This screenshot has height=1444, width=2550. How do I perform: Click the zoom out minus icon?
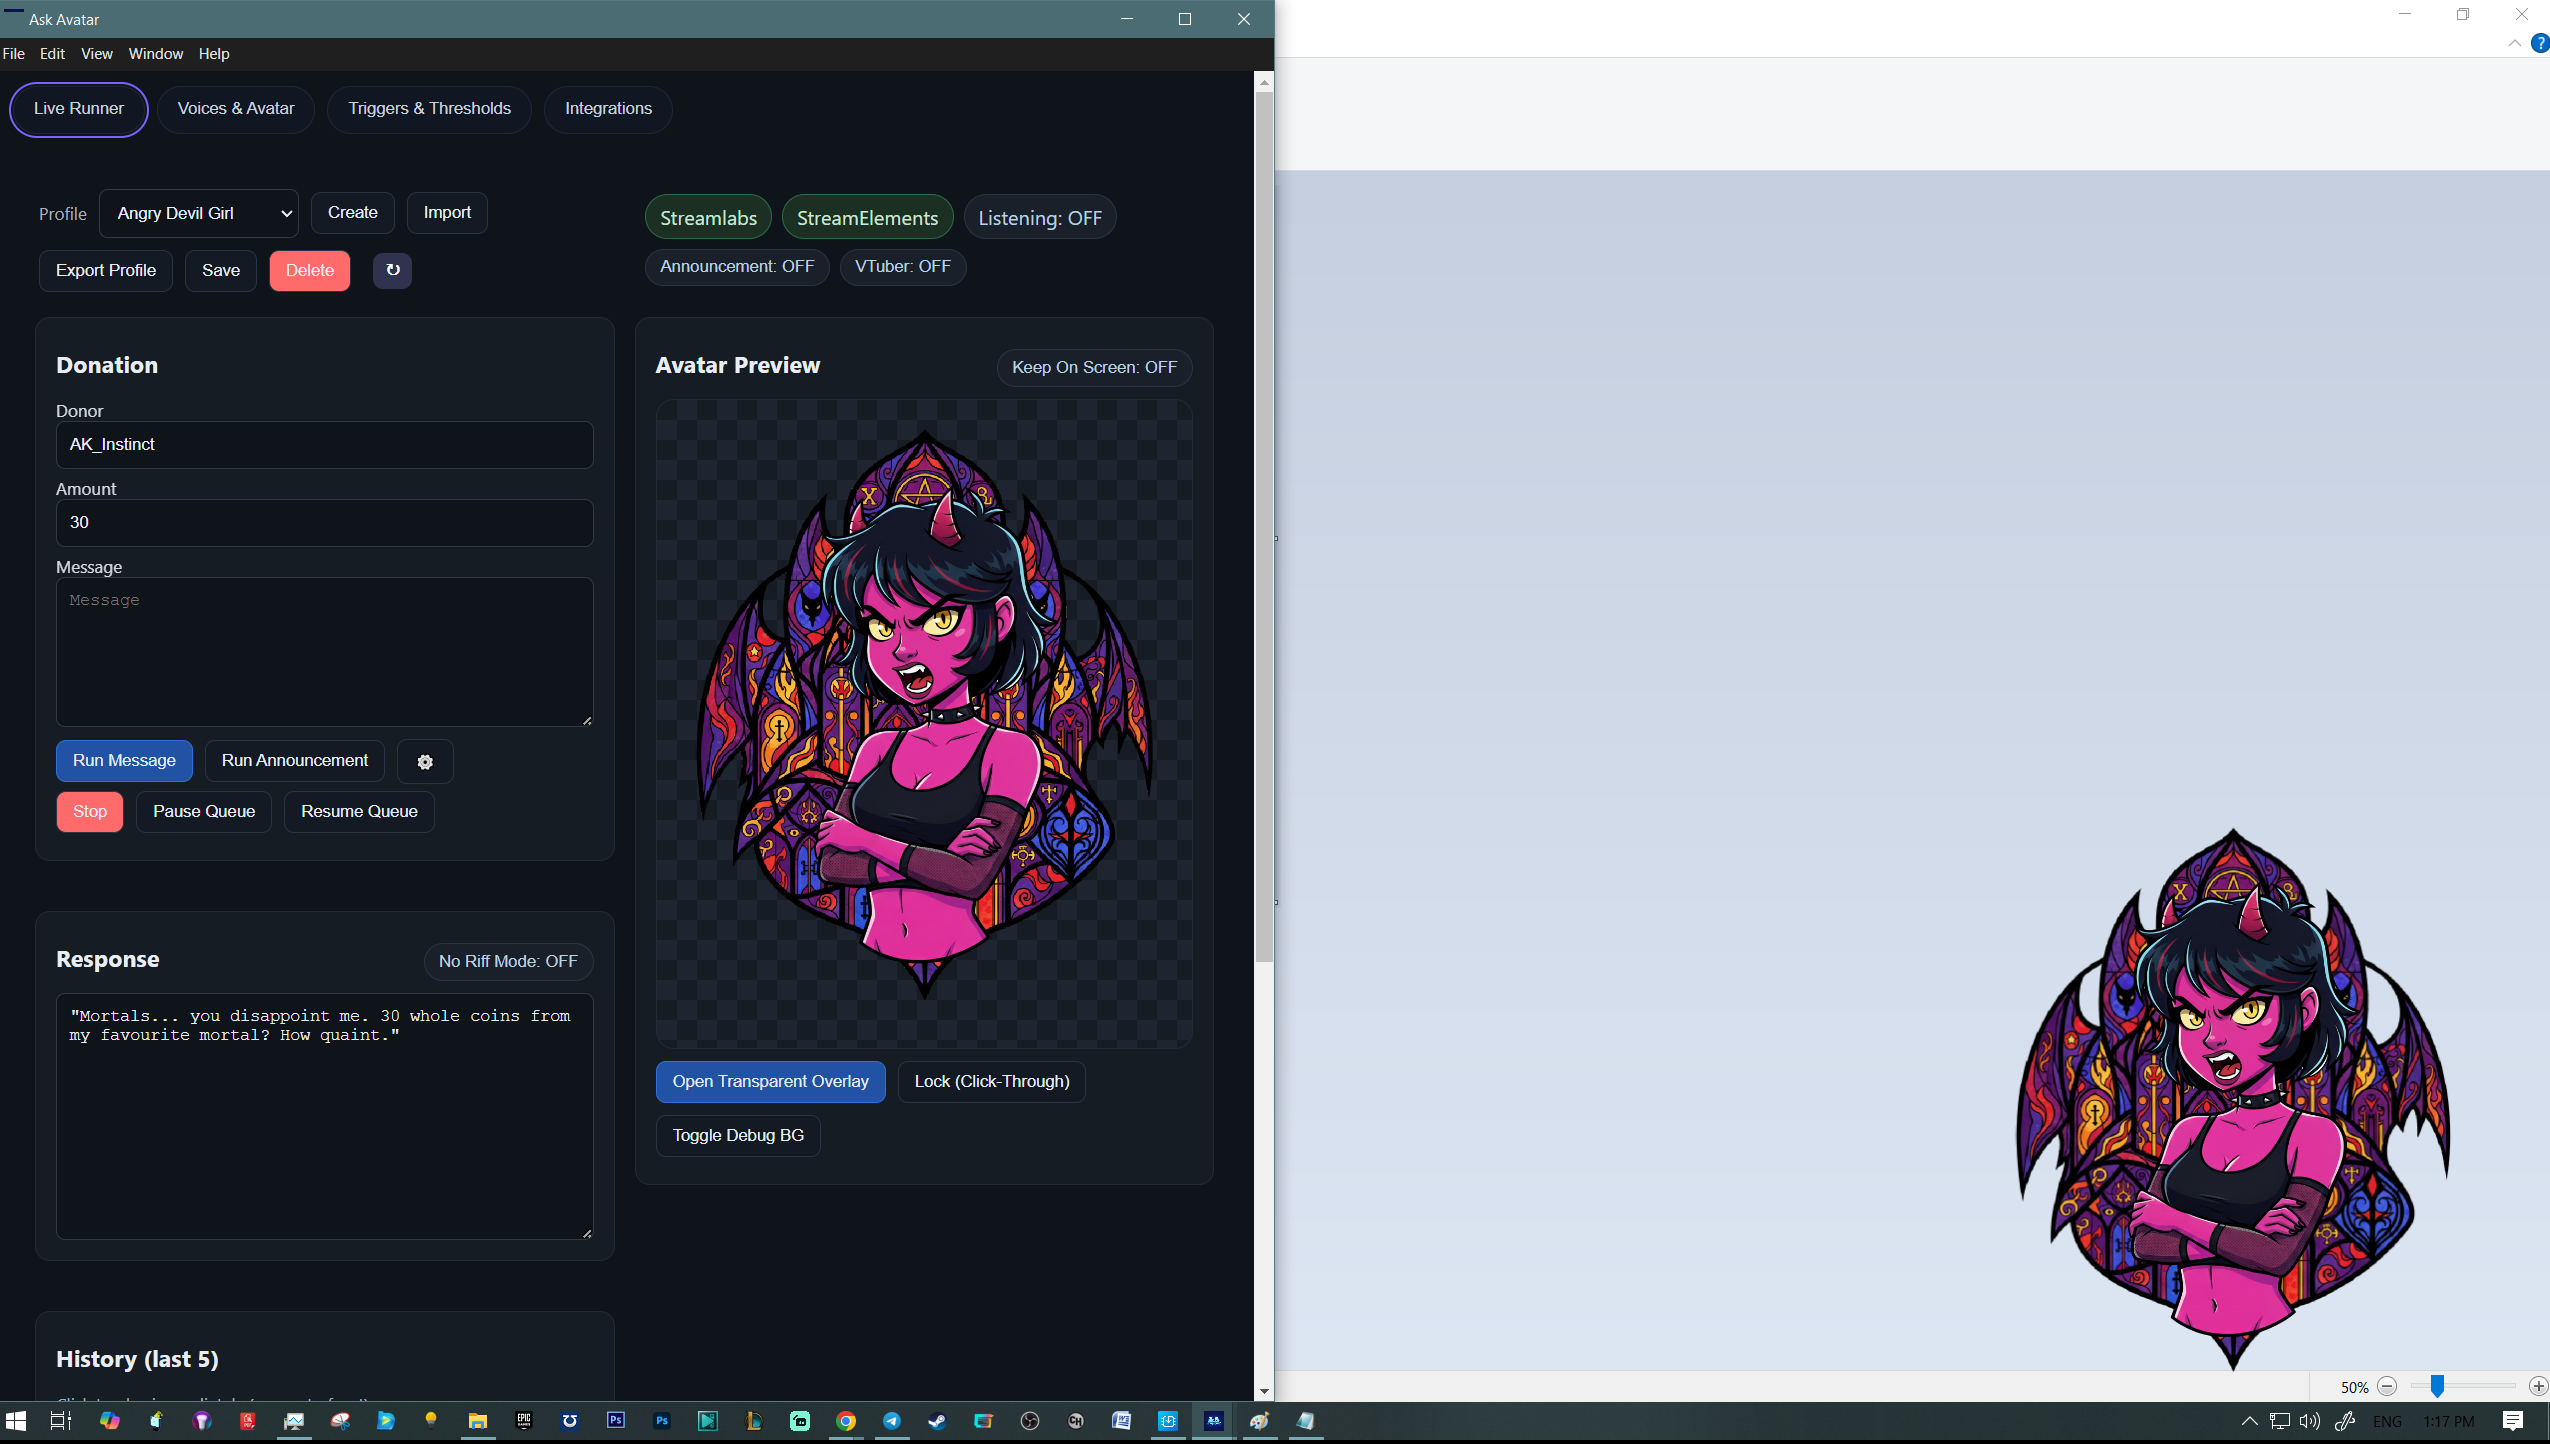tap(2387, 1386)
